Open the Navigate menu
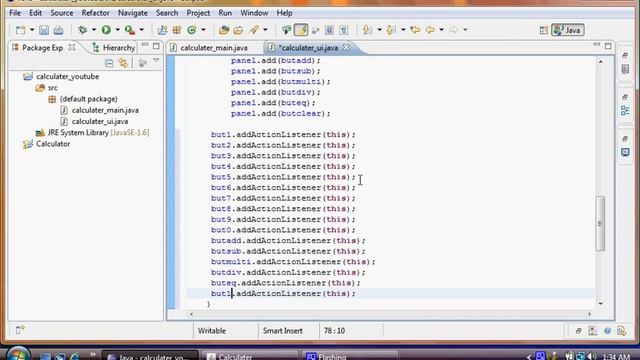This screenshot has height=360, width=640. click(x=133, y=13)
